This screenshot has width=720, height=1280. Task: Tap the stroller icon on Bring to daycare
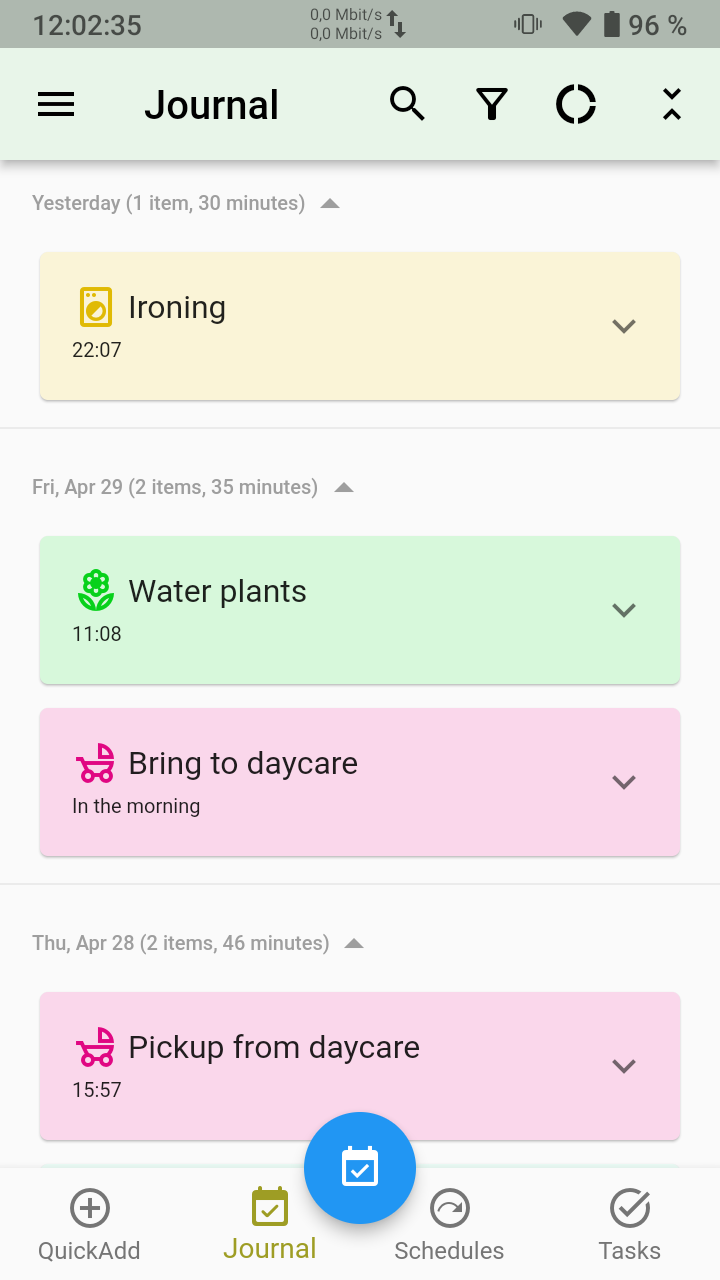(x=96, y=763)
